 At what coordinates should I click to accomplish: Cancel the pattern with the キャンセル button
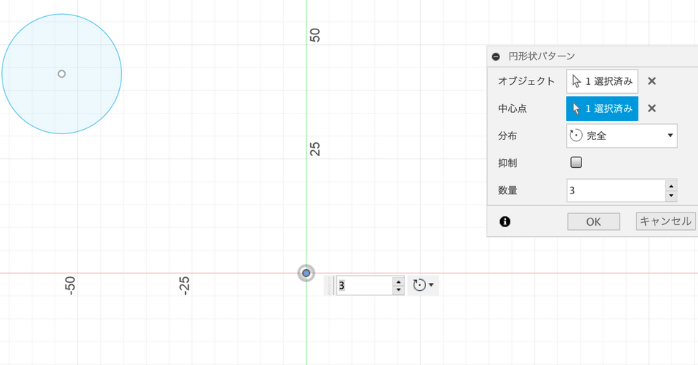tap(666, 221)
